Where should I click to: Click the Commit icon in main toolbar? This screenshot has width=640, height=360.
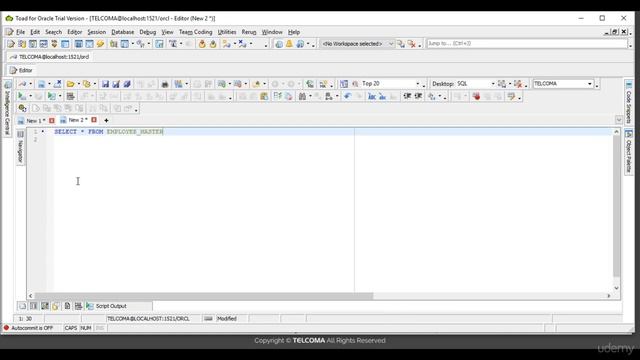202,44
